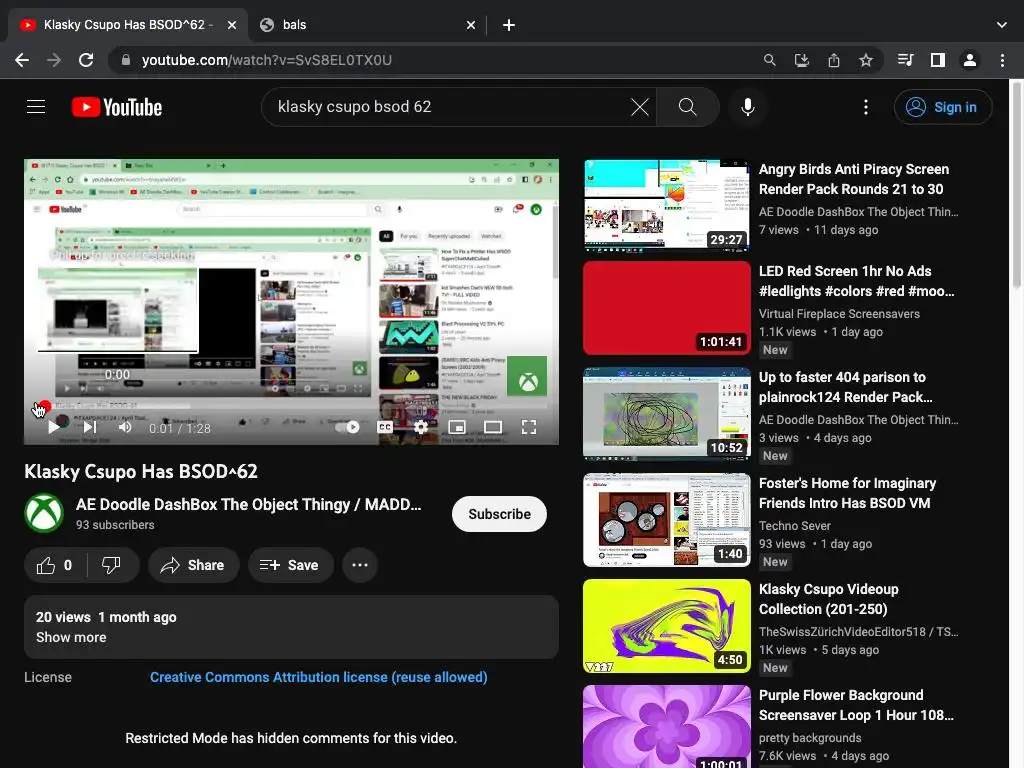Open the Creative Commons Attribution license link

coord(319,677)
